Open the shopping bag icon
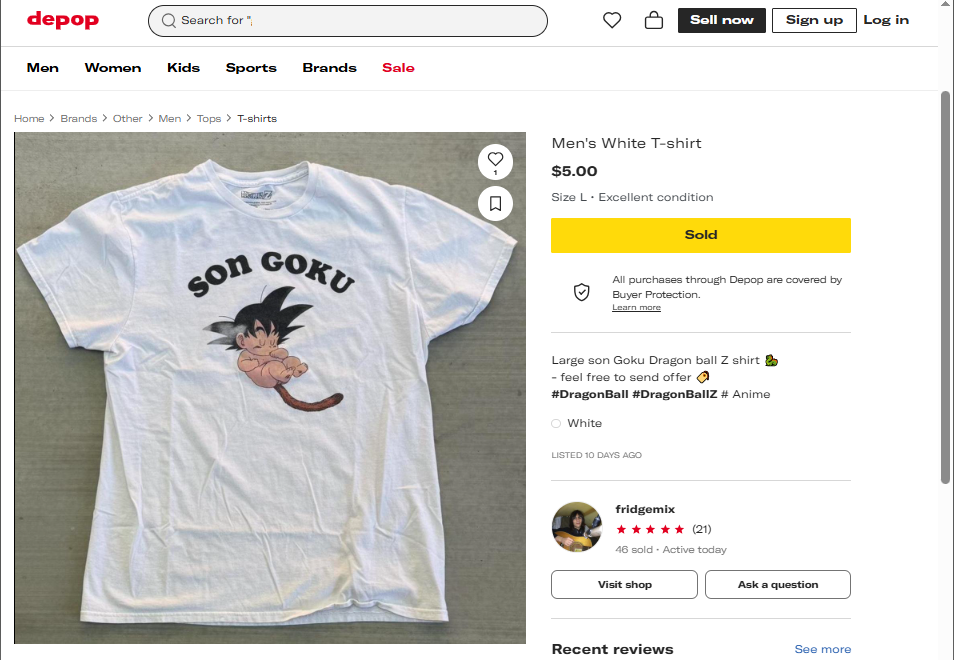 [654, 20]
